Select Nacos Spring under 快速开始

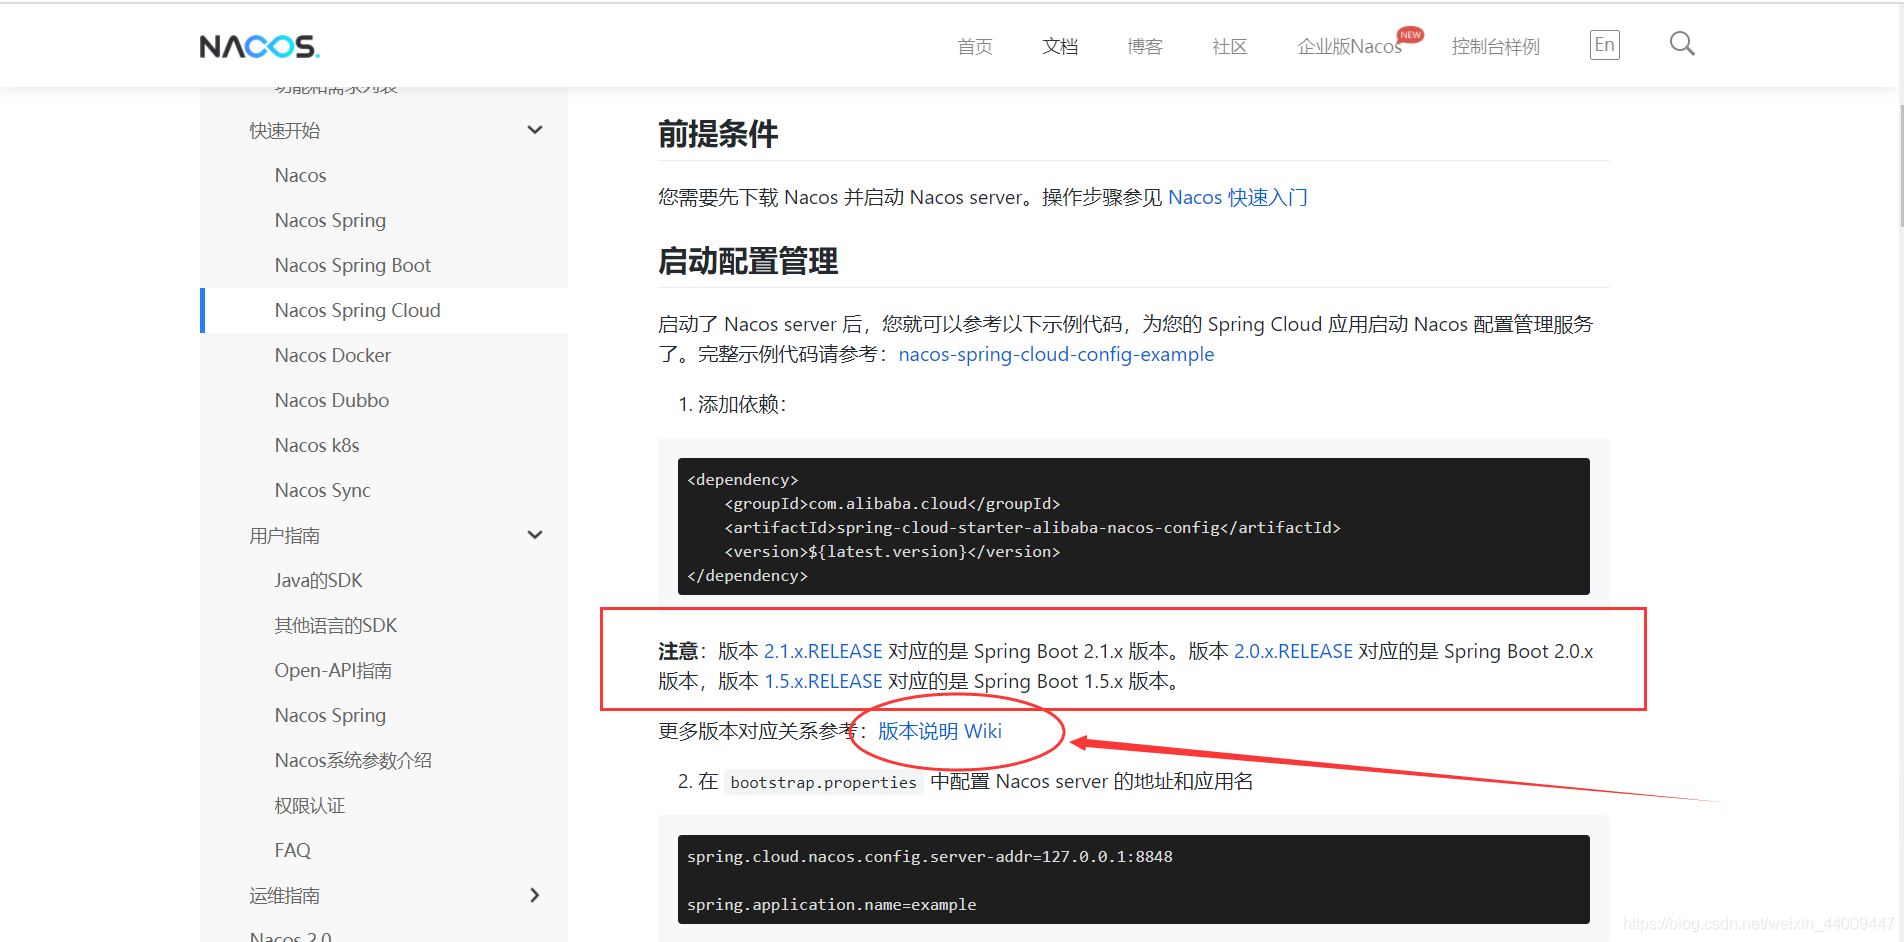(x=330, y=220)
